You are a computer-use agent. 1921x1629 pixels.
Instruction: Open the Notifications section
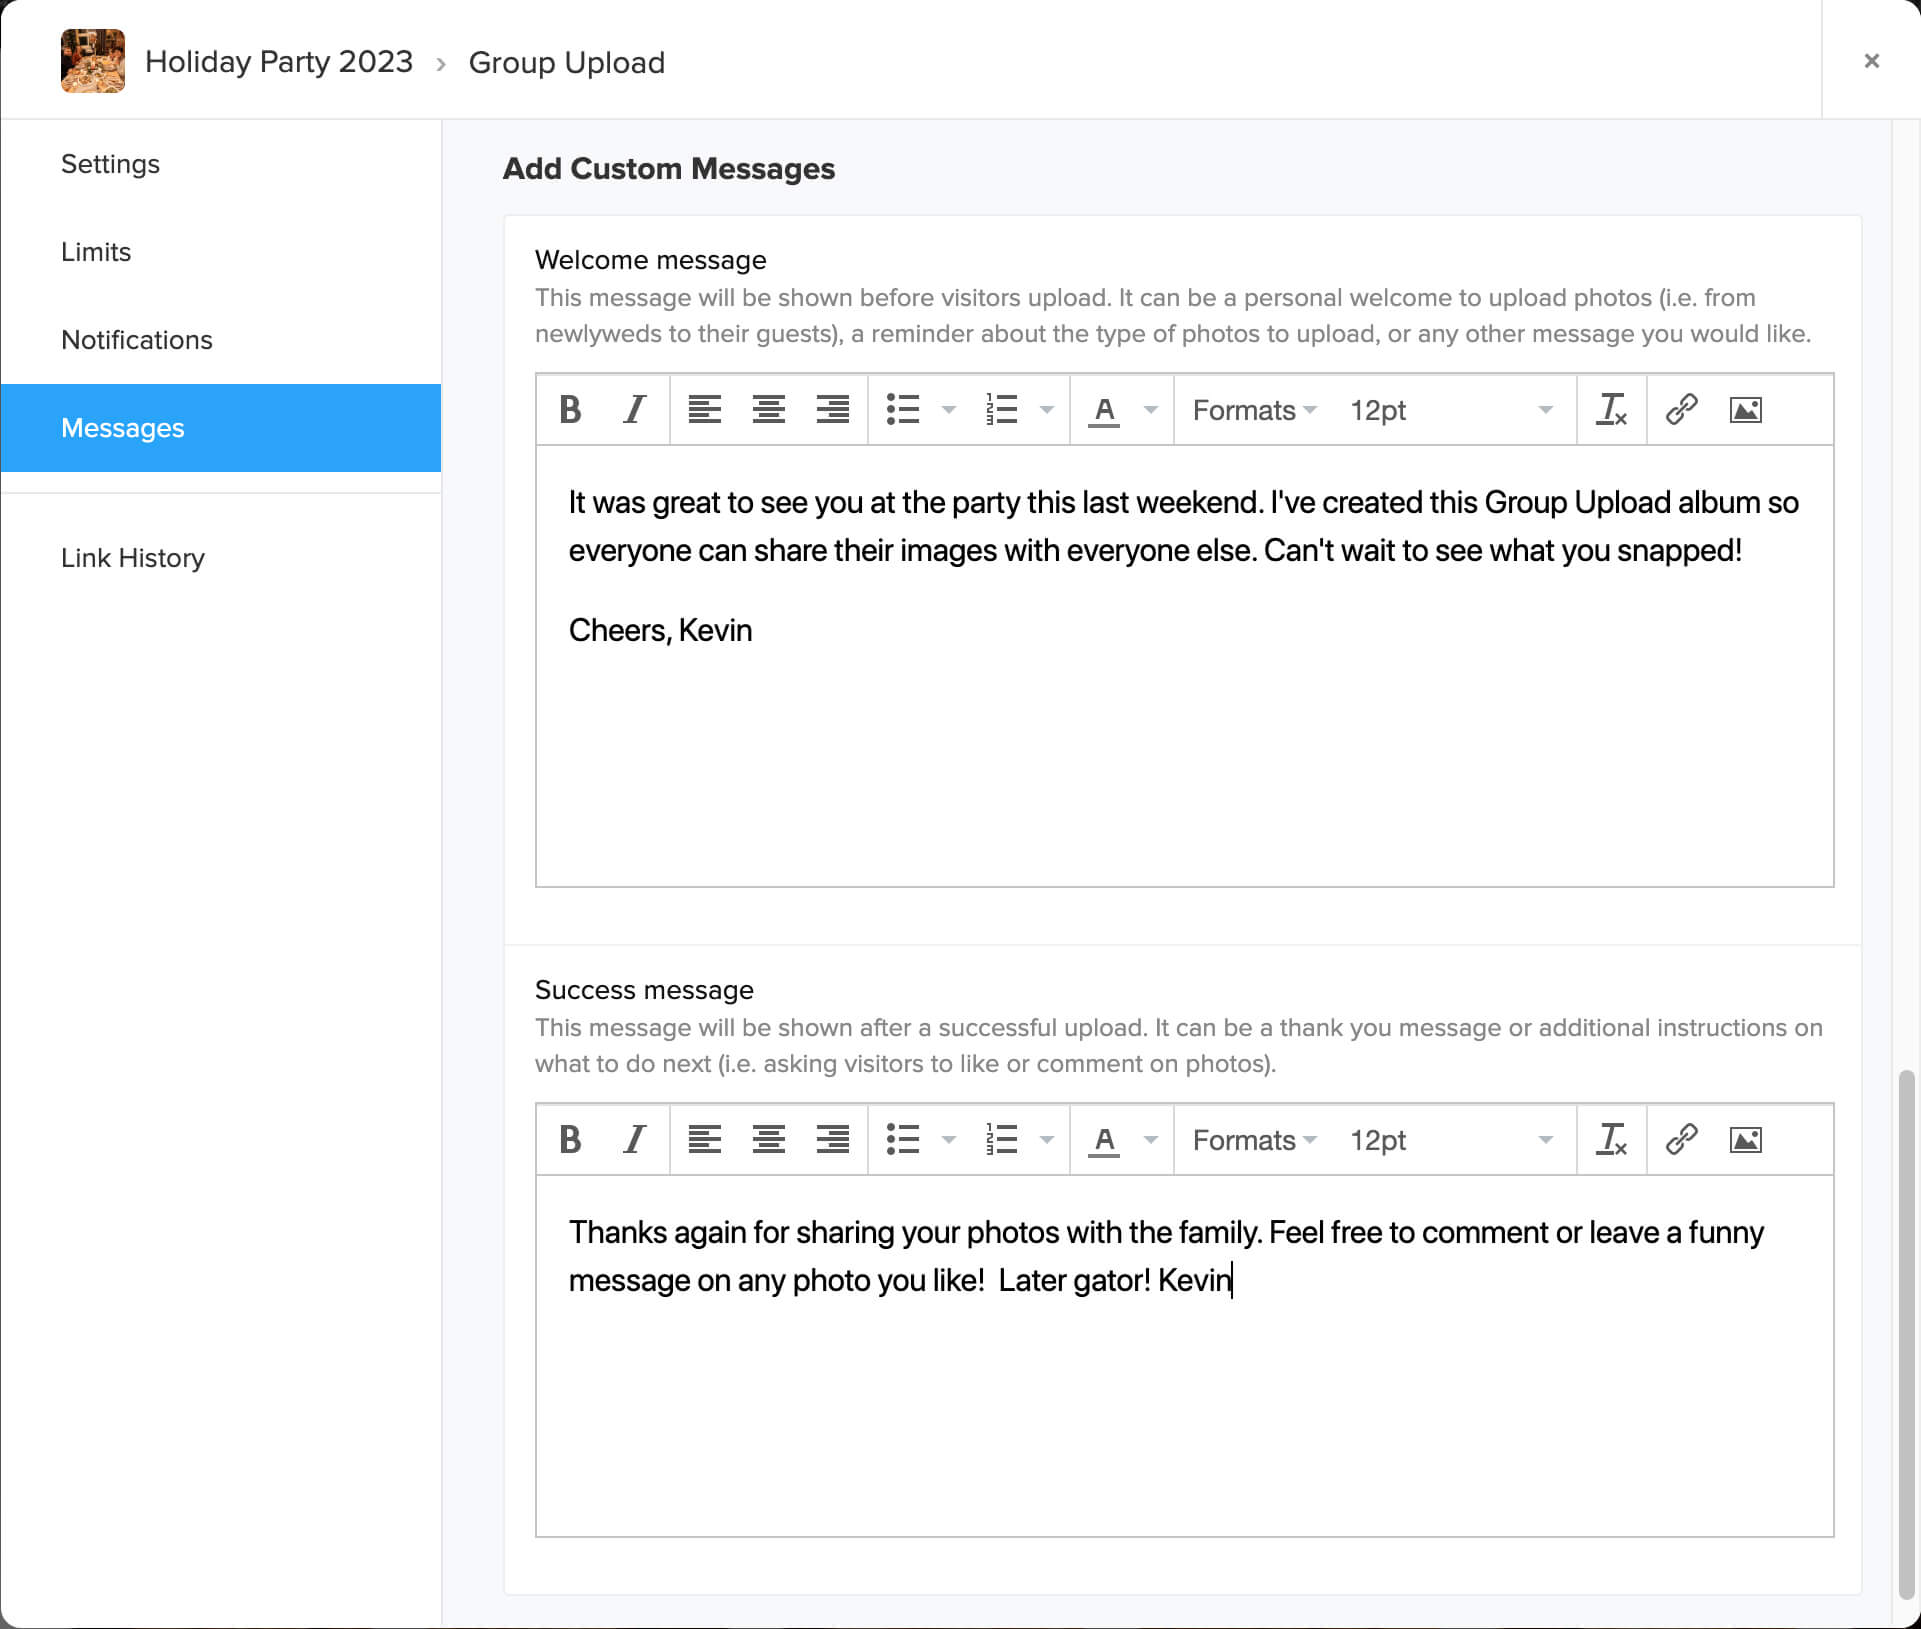(137, 340)
